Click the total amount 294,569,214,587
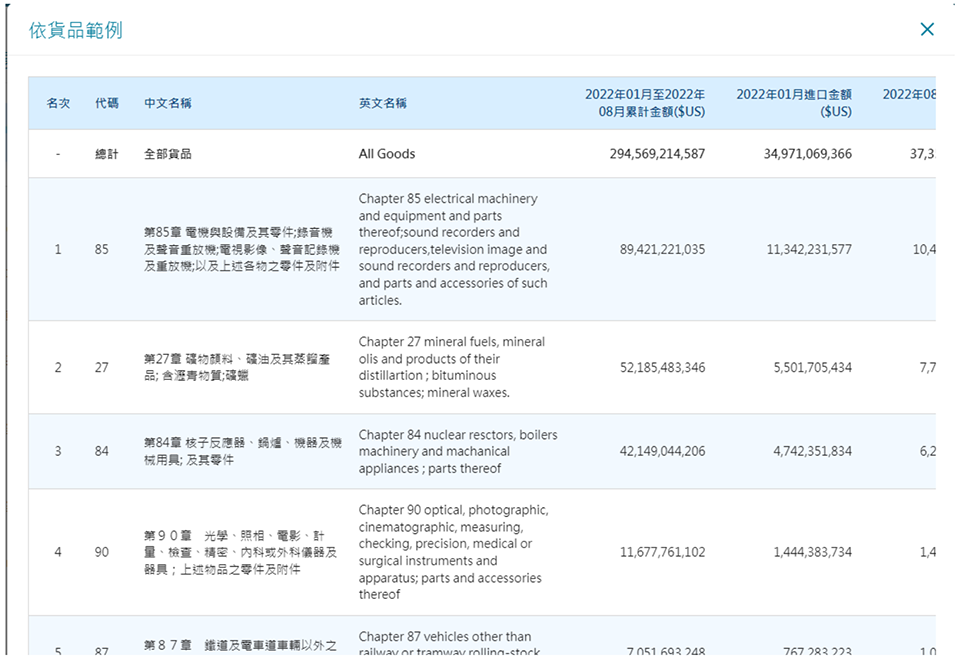The height and width of the screenshot is (662, 958). coord(657,154)
